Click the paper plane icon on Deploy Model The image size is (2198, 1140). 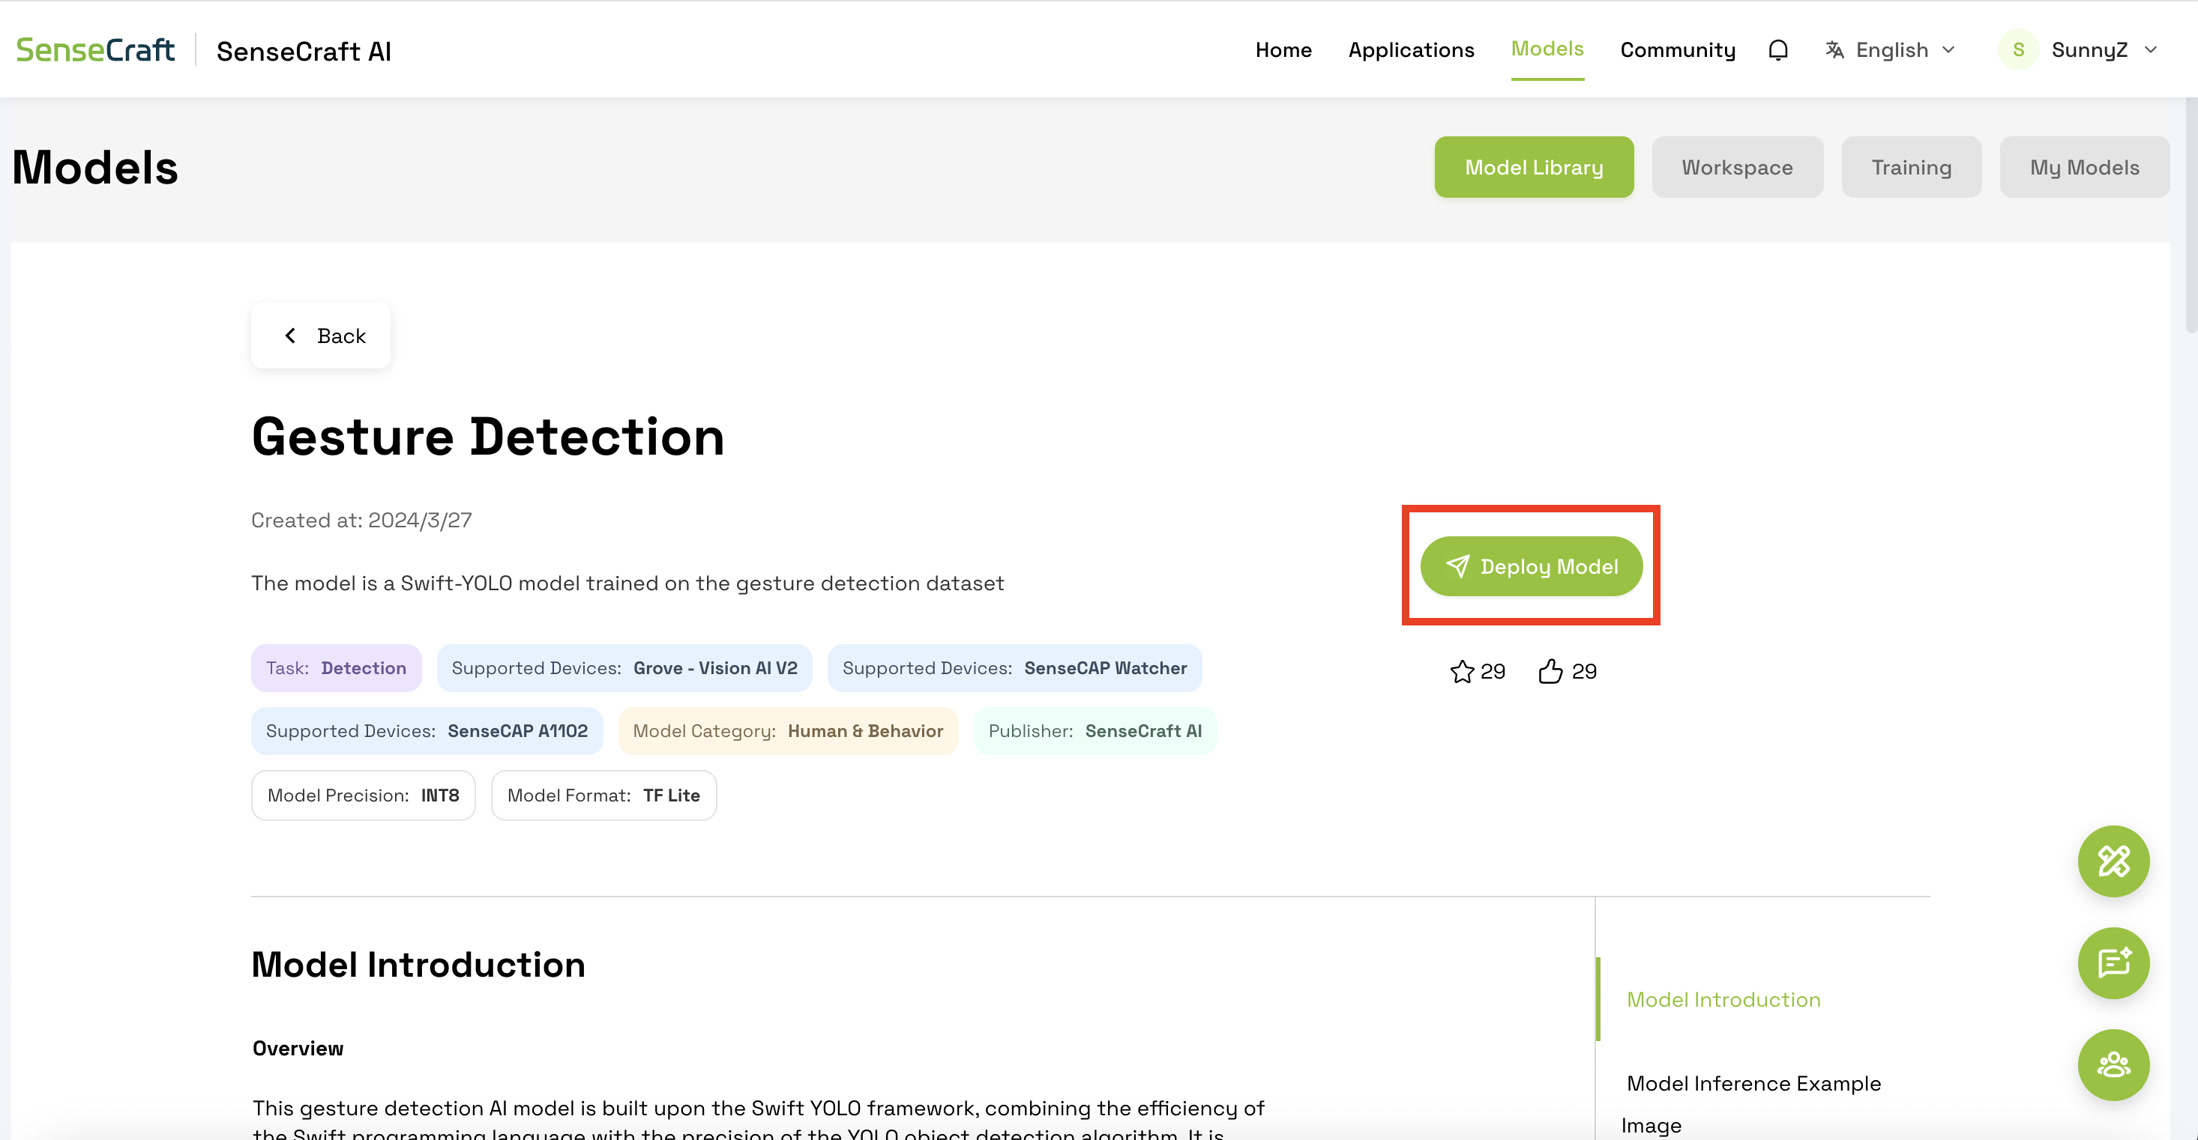coord(1458,566)
